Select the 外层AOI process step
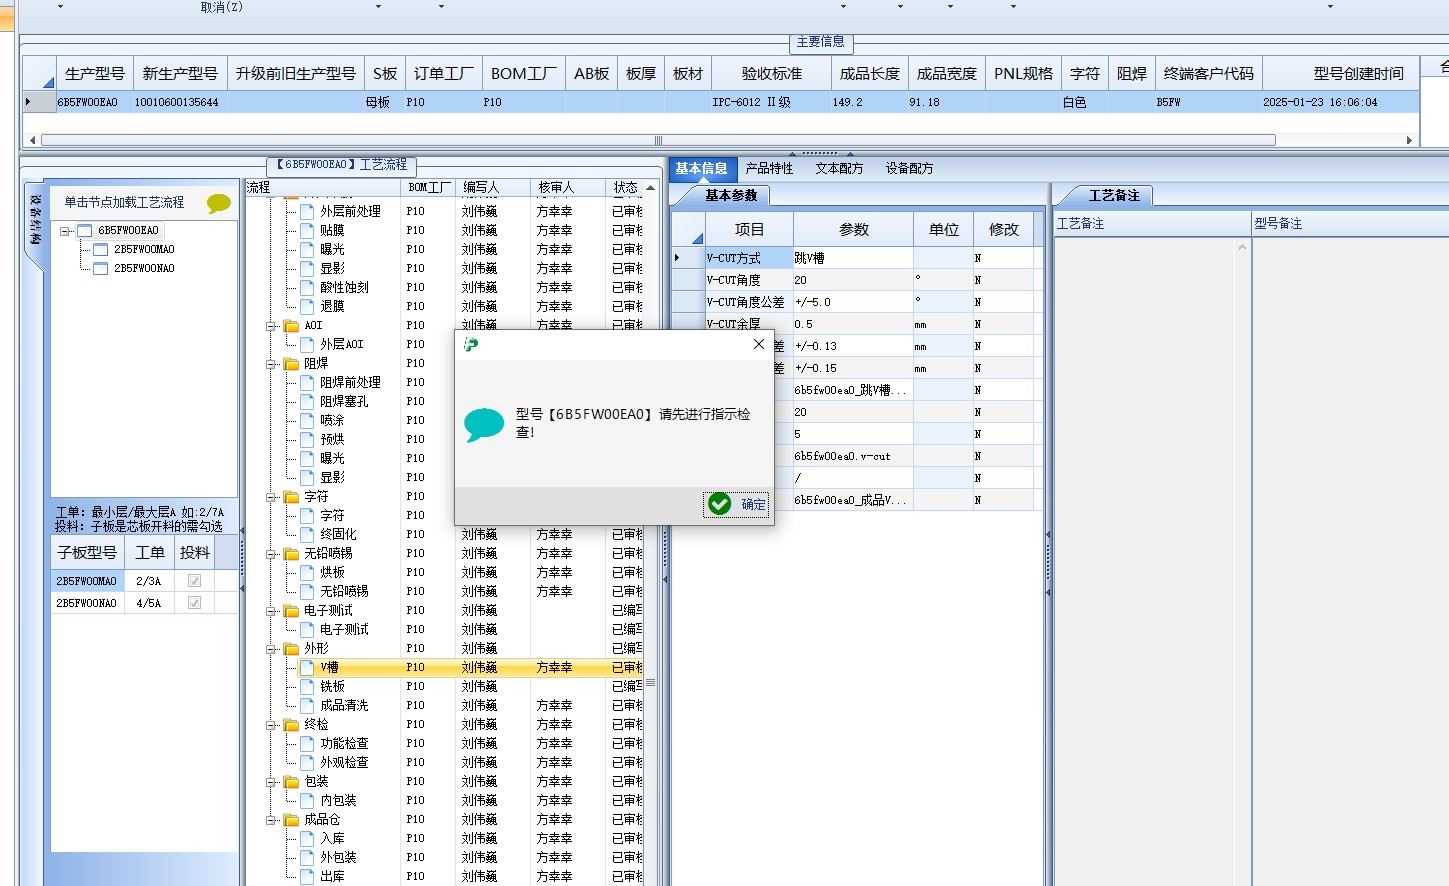1449x886 pixels. (x=341, y=344)
